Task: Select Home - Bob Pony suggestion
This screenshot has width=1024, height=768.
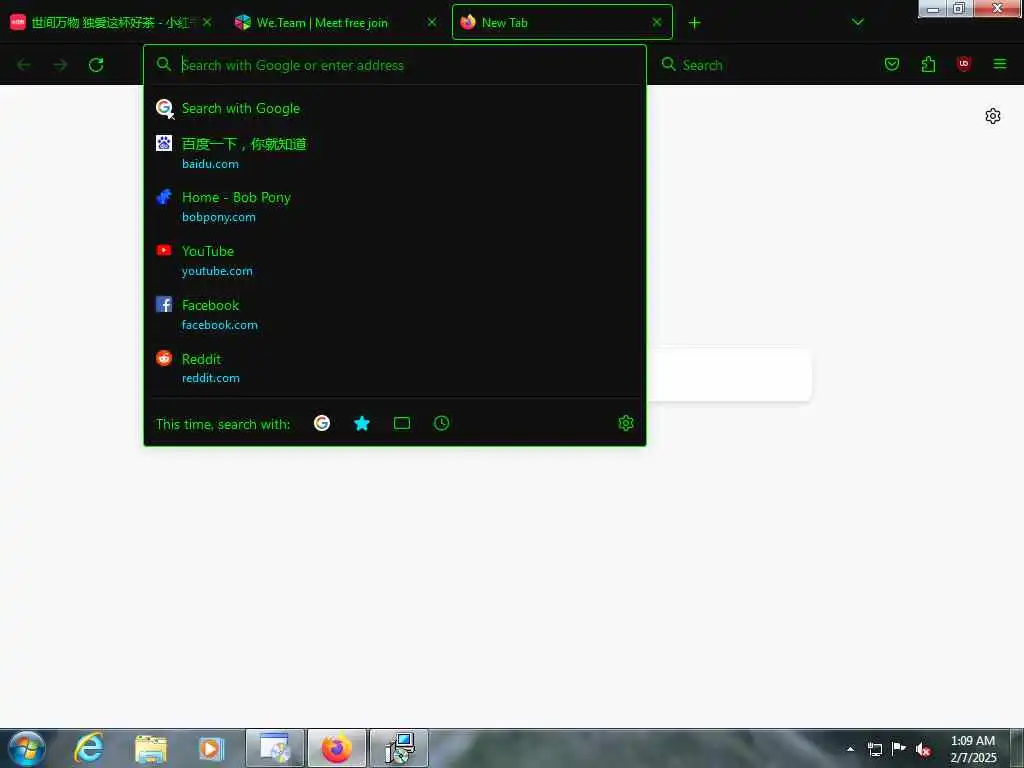Action: point(395,206)
